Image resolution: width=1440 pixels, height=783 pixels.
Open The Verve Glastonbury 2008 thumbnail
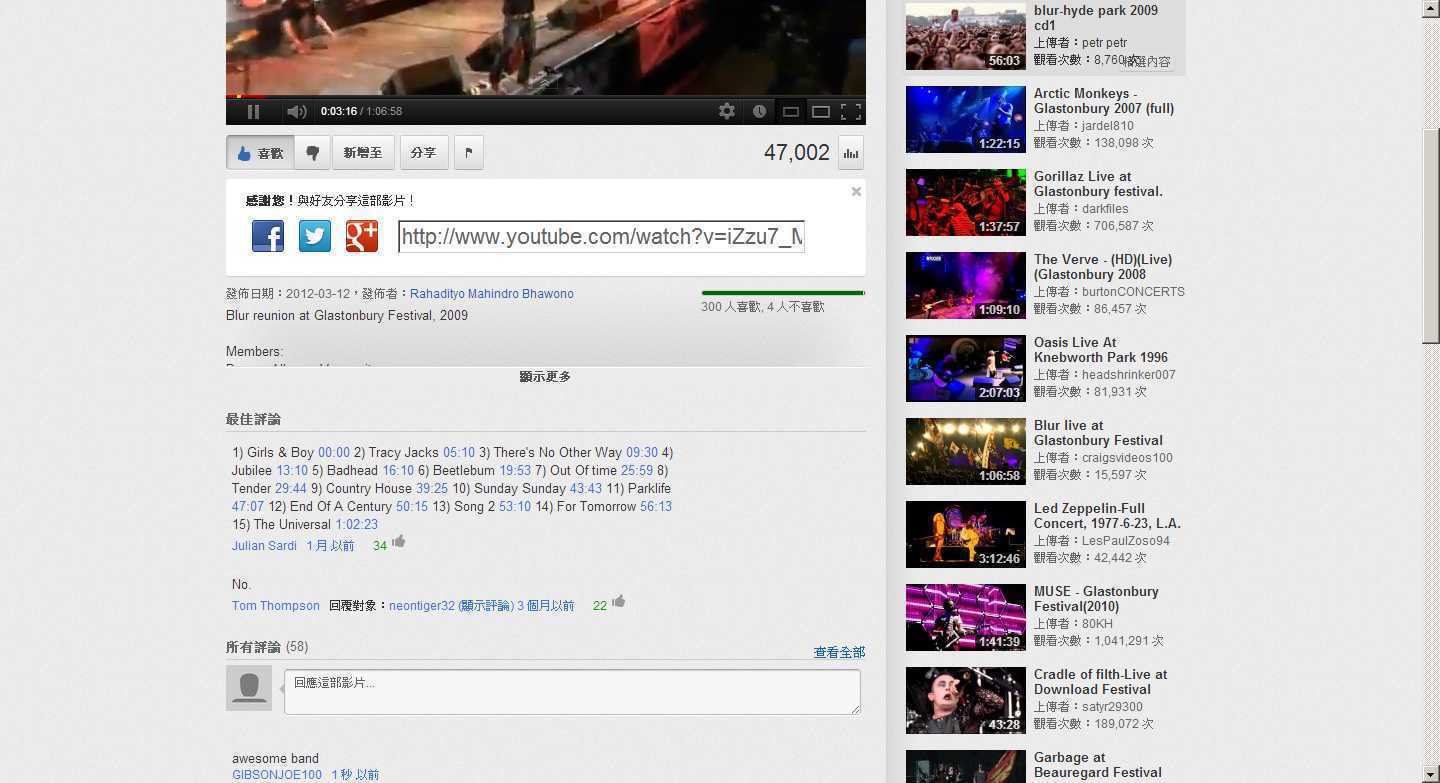(966, 286)
